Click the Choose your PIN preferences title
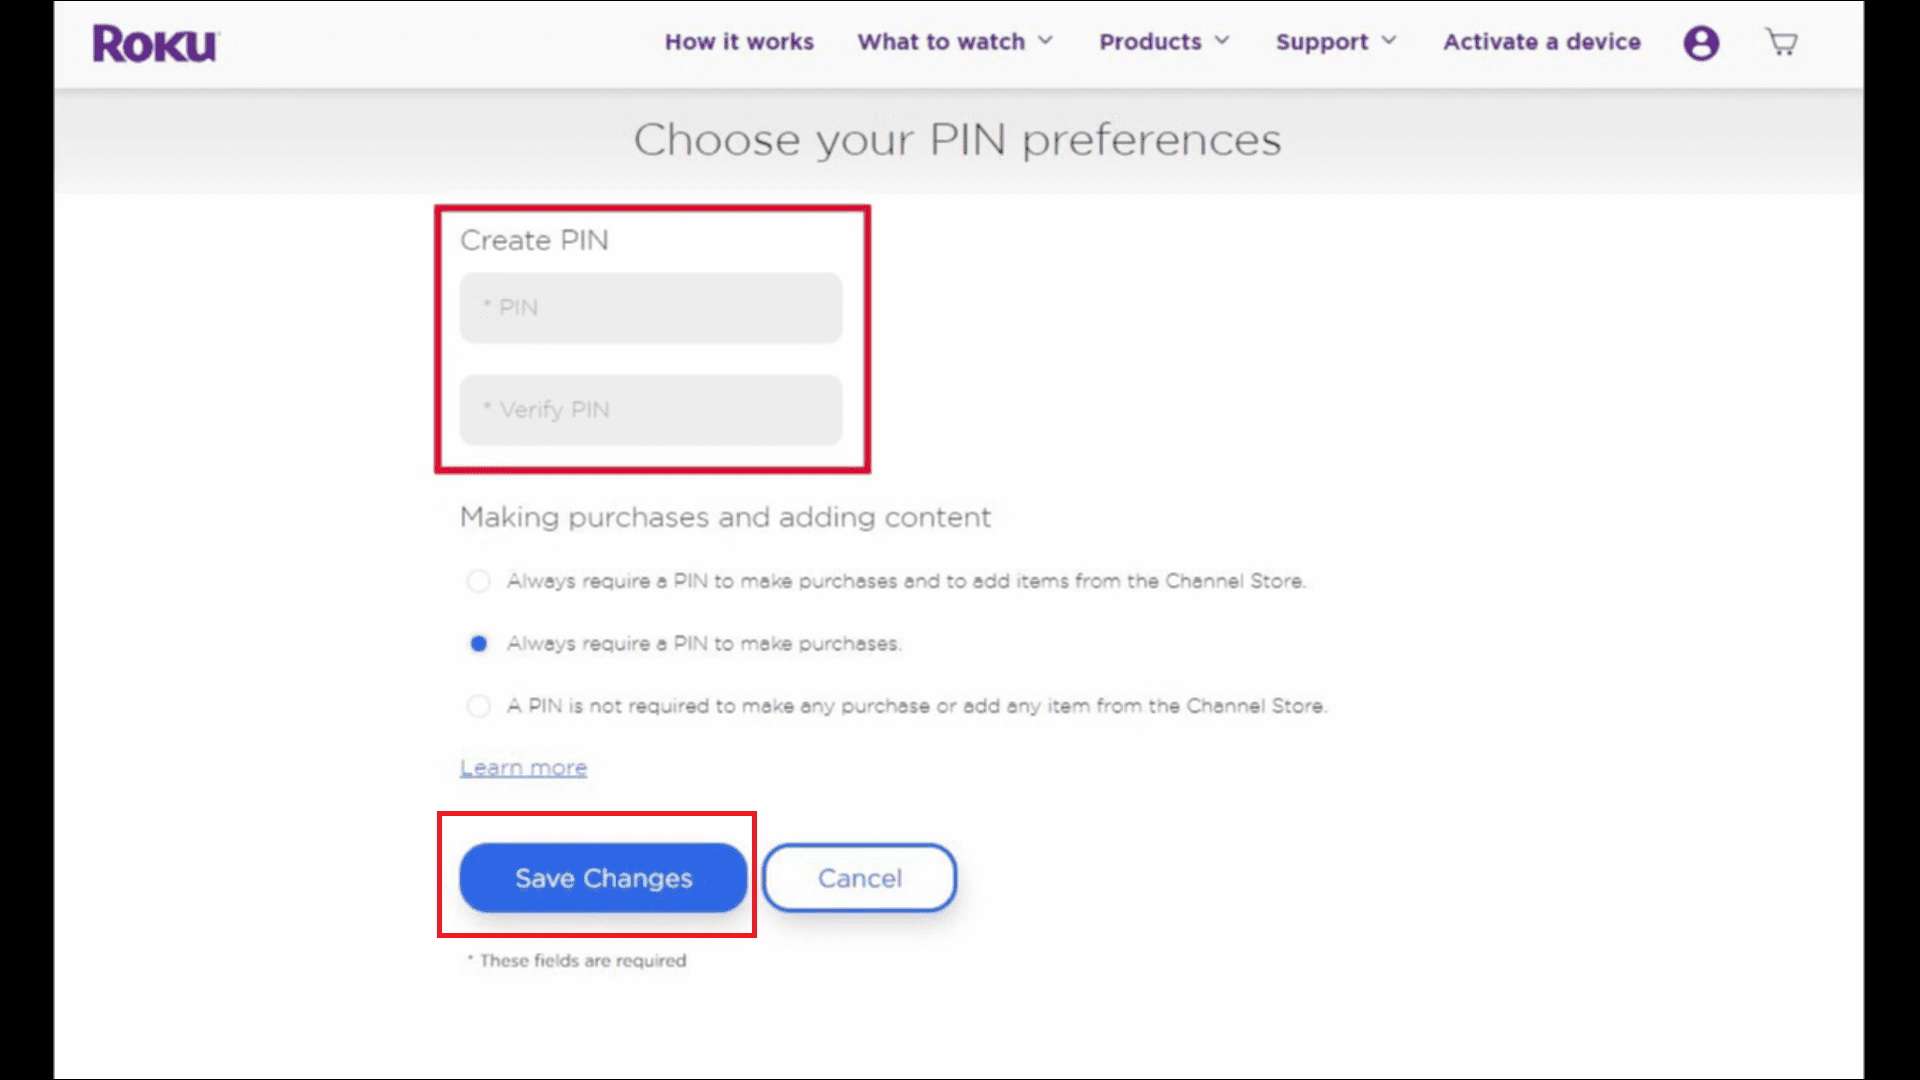Screen dimensions: 1920x1080 click(x=960, y=140)
